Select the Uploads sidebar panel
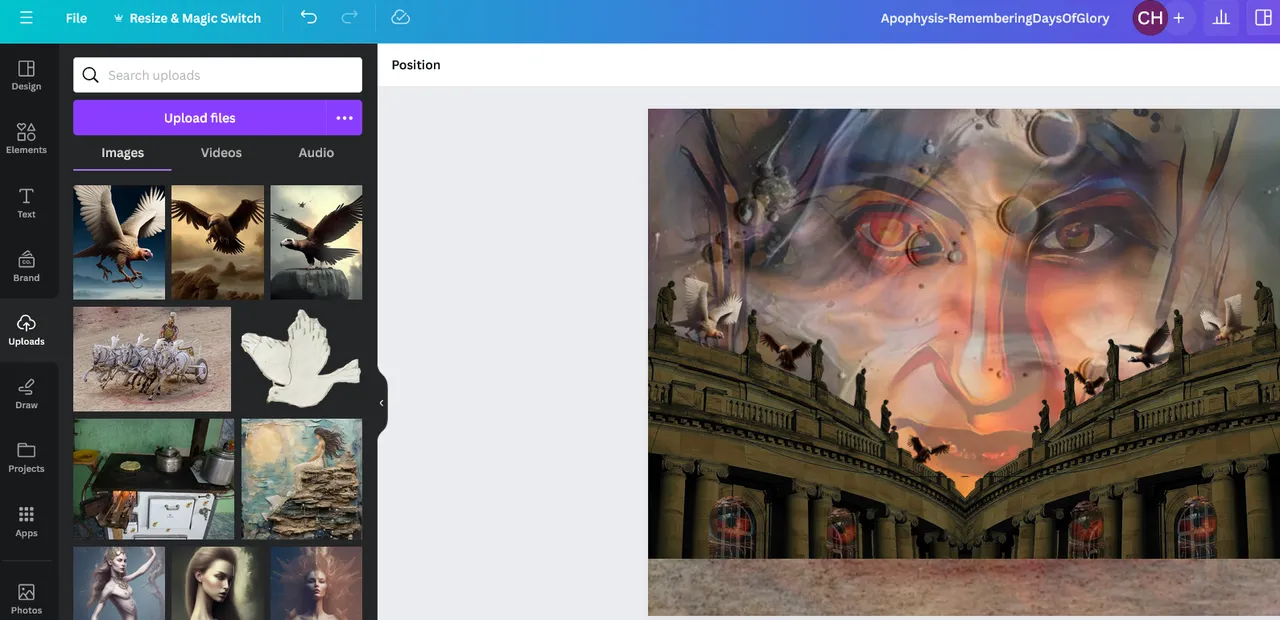The height and width of the screenshot is (620, 1280). point(26,330)
